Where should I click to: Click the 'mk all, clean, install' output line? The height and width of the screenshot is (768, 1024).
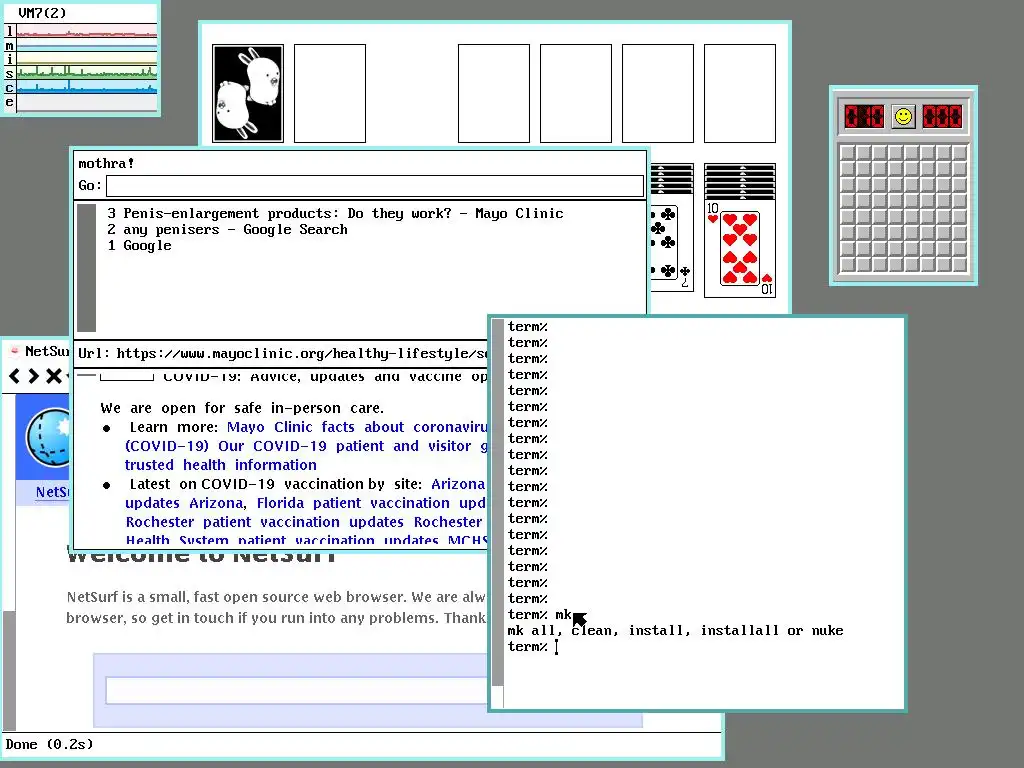tap(675, 631)
